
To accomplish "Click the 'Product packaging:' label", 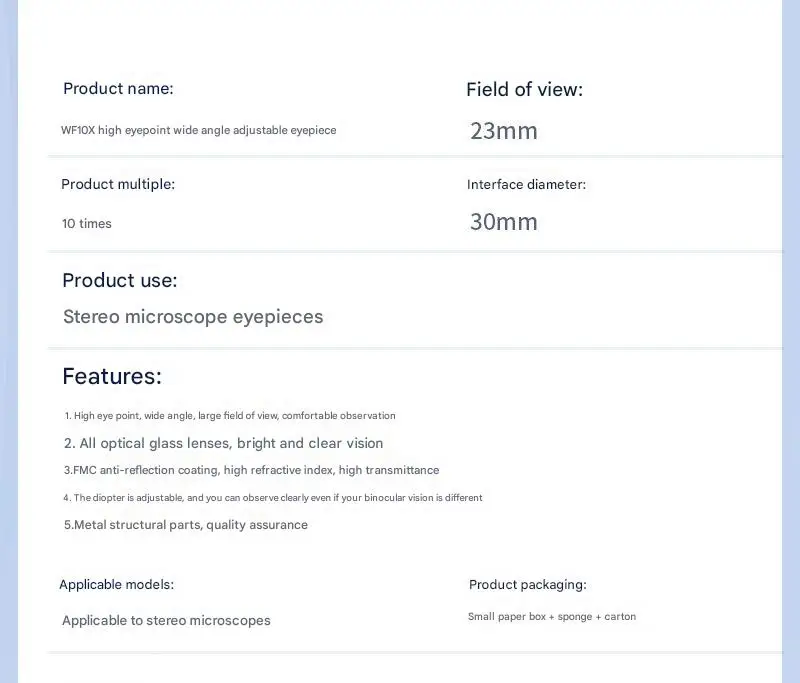I will (528, 585).
